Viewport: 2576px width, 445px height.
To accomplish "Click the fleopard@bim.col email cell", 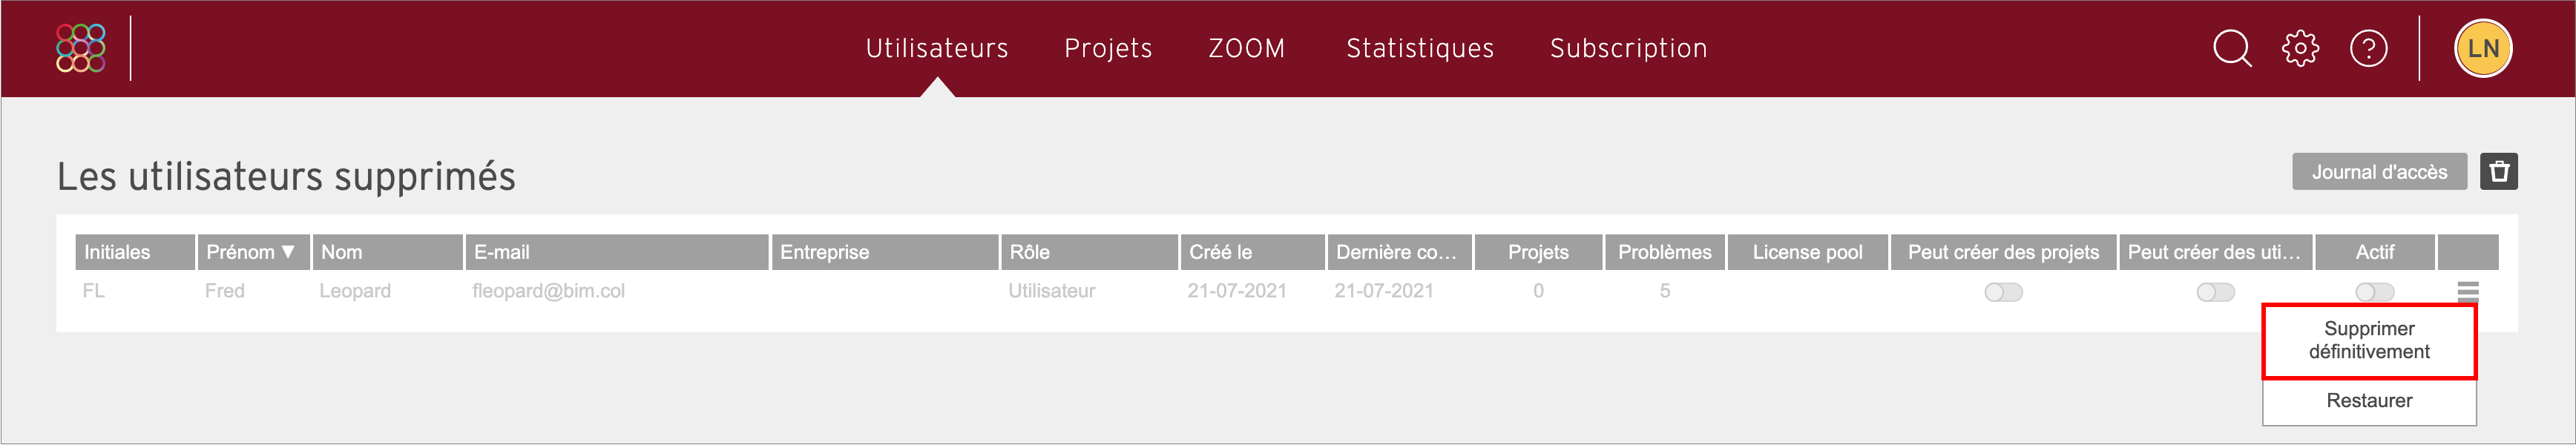I will pos(548,291).
